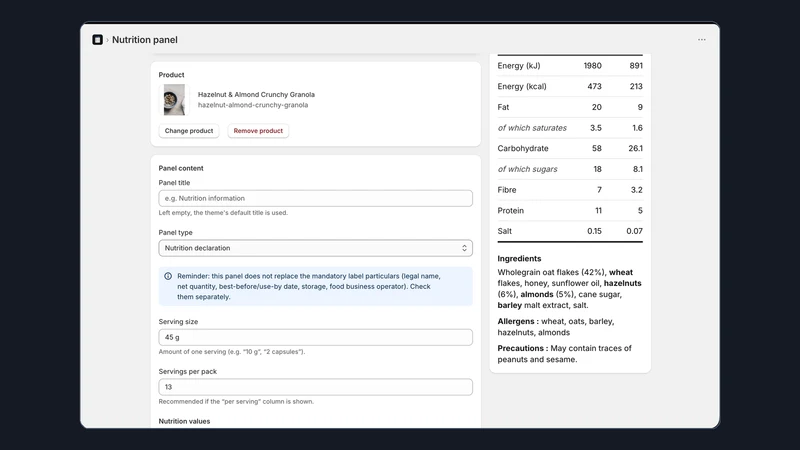Click the Fibre row label
Image resolution: width=800 pixels, height=450 pixels.
[x=507, y=190]
